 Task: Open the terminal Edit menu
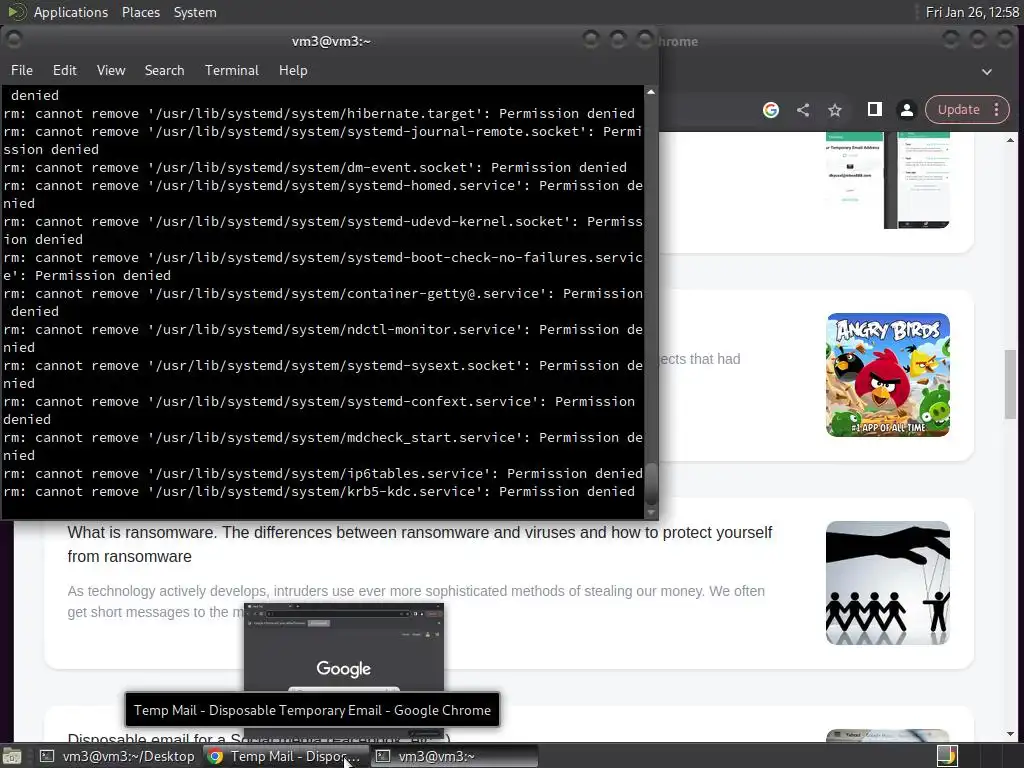click(x=65, y=70)
